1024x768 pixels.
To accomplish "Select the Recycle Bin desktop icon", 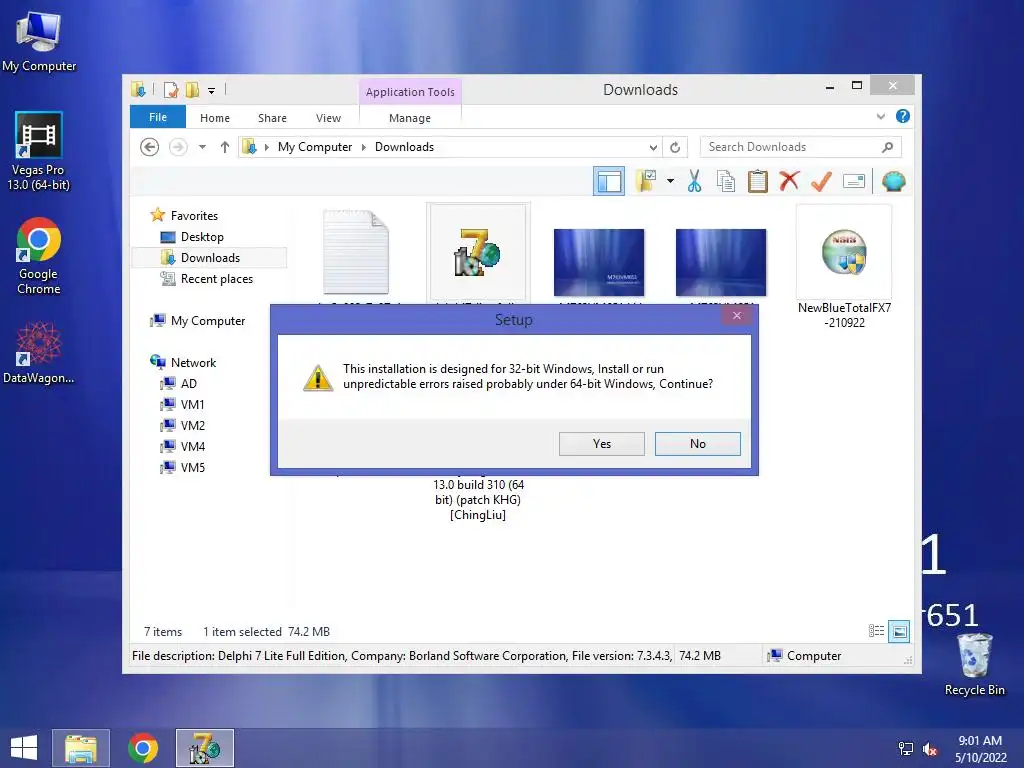I will click(x=974, y=665).
